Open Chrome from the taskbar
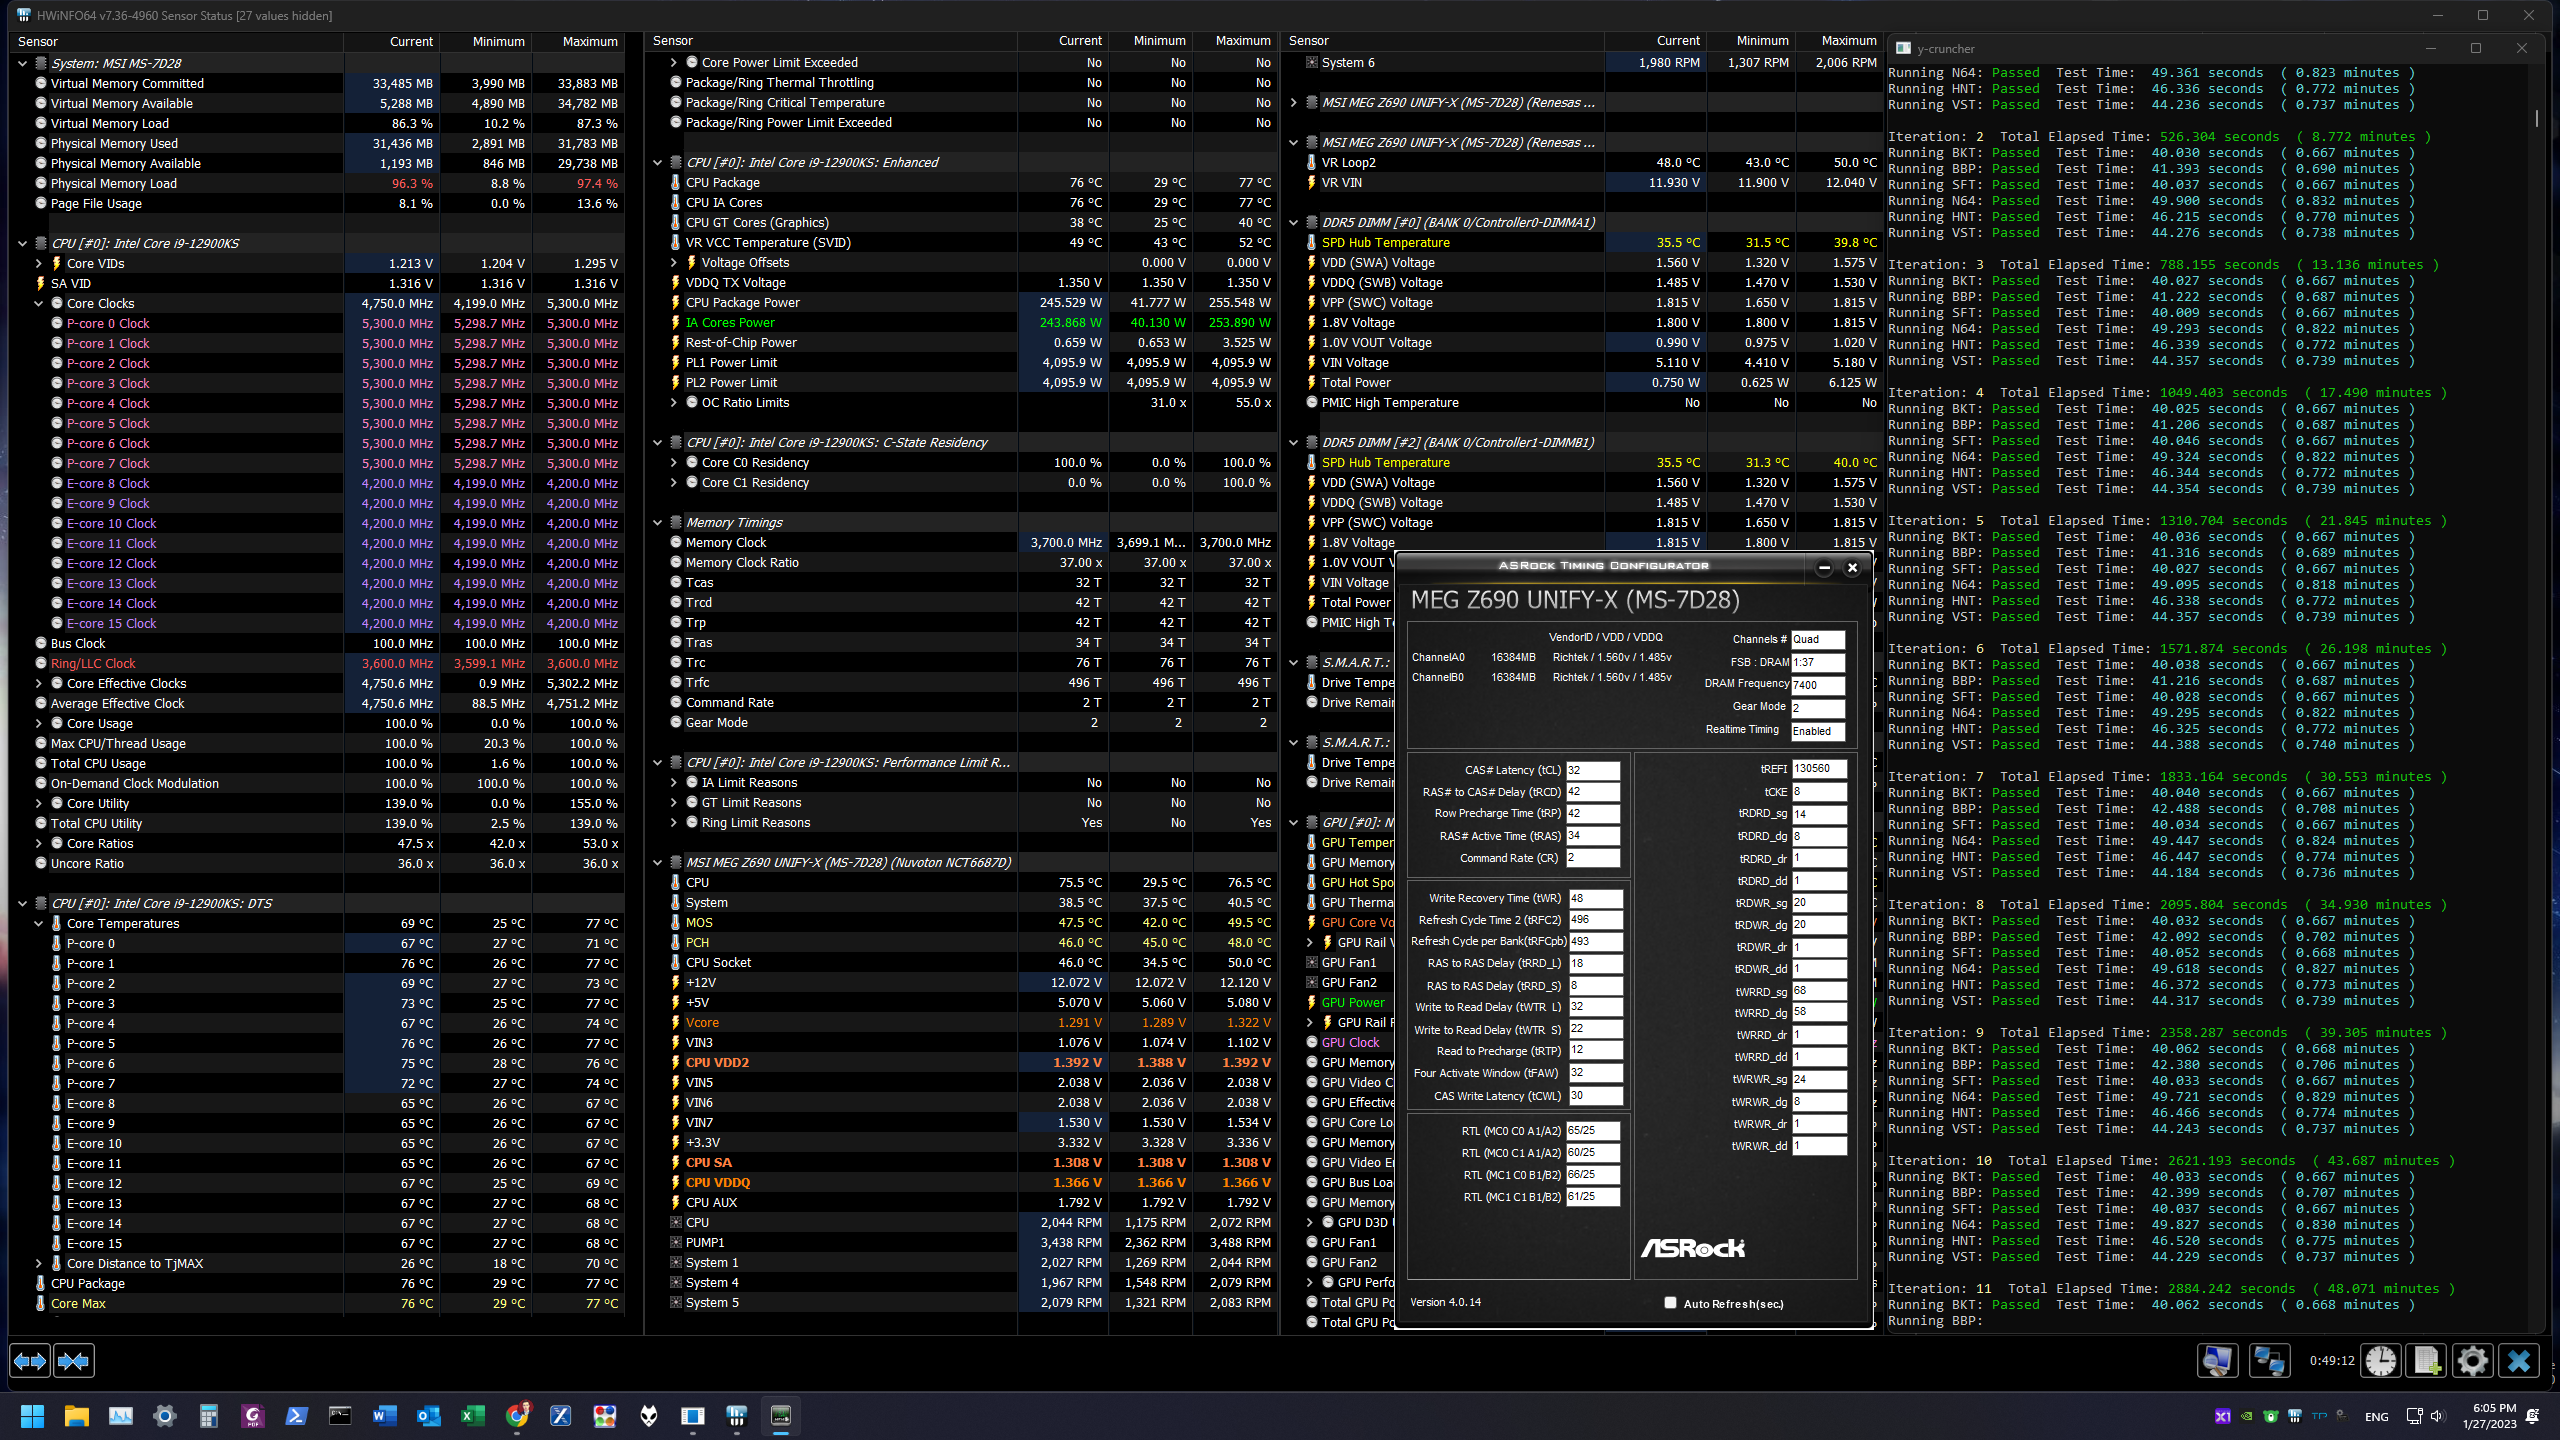 click(517, 1416)
